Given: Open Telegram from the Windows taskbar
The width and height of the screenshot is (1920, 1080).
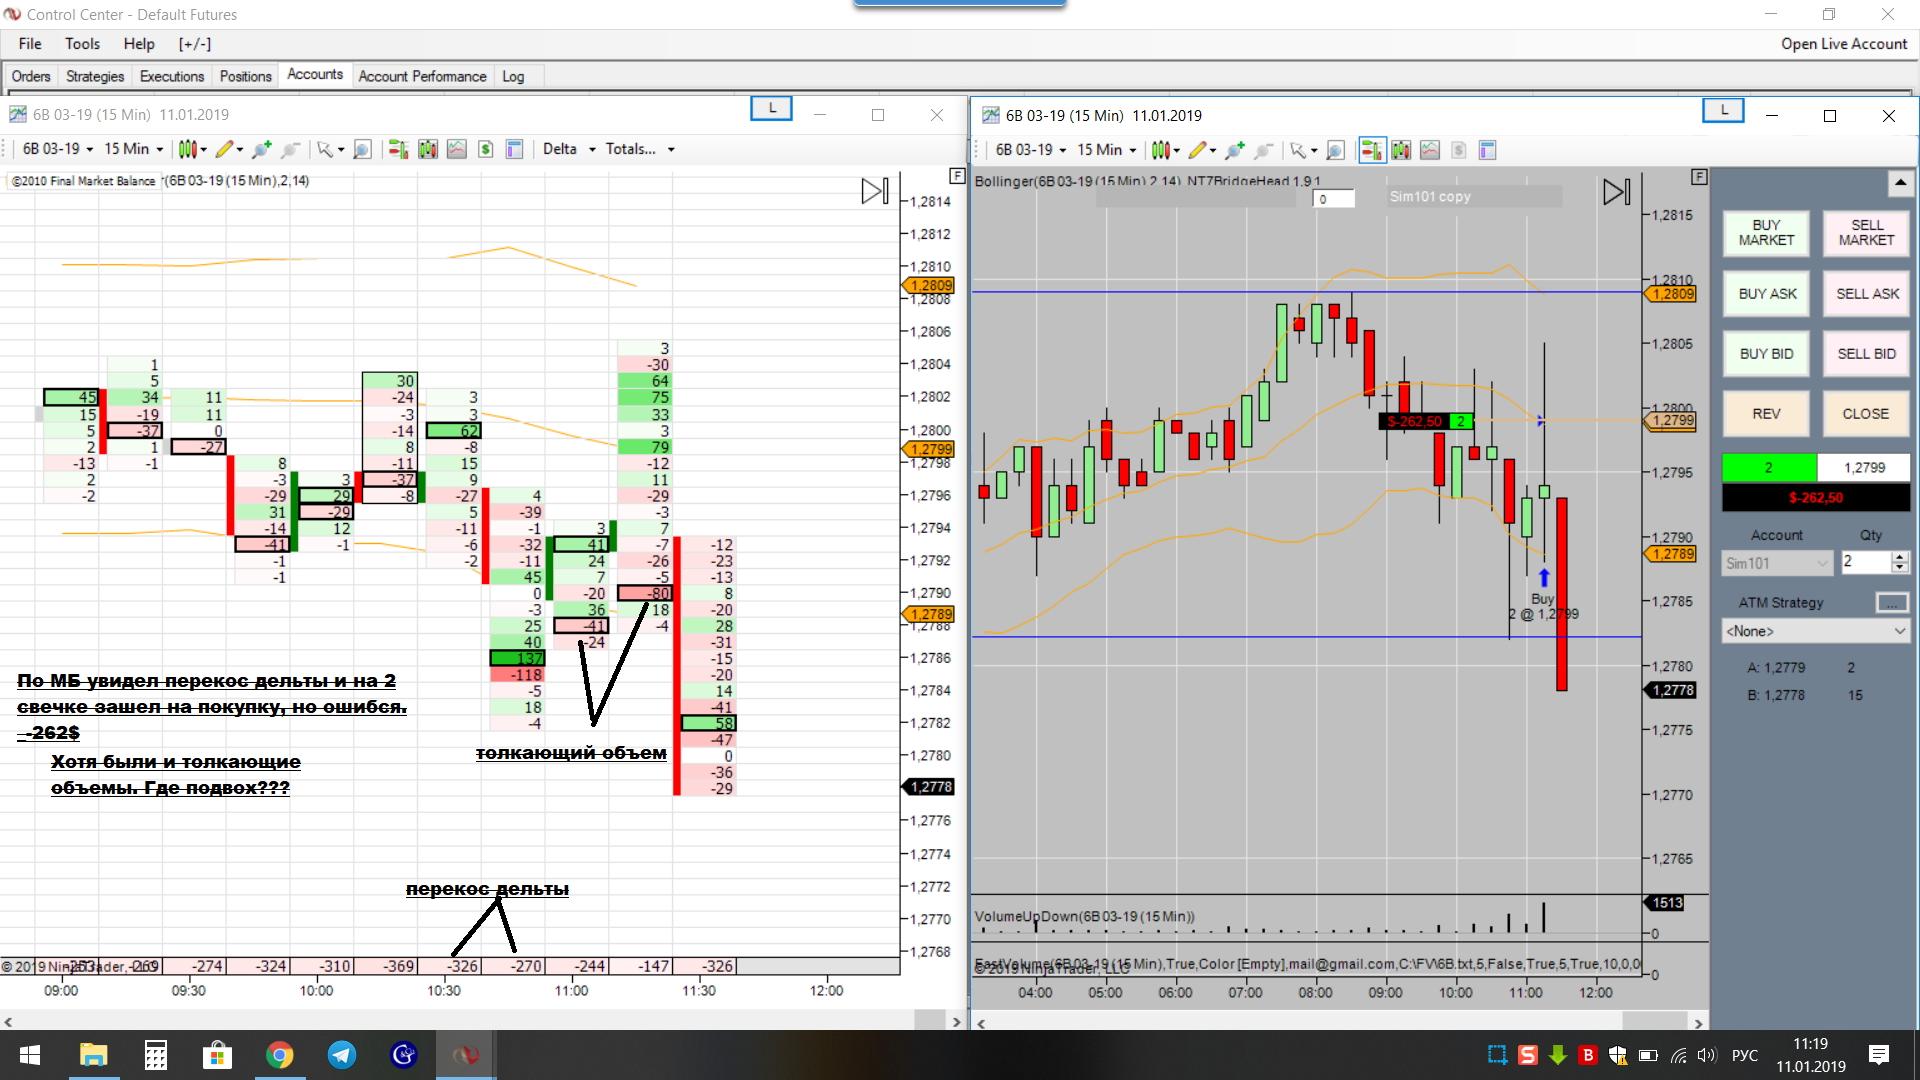Looking at the screenshot, I should click(341, 1055).
